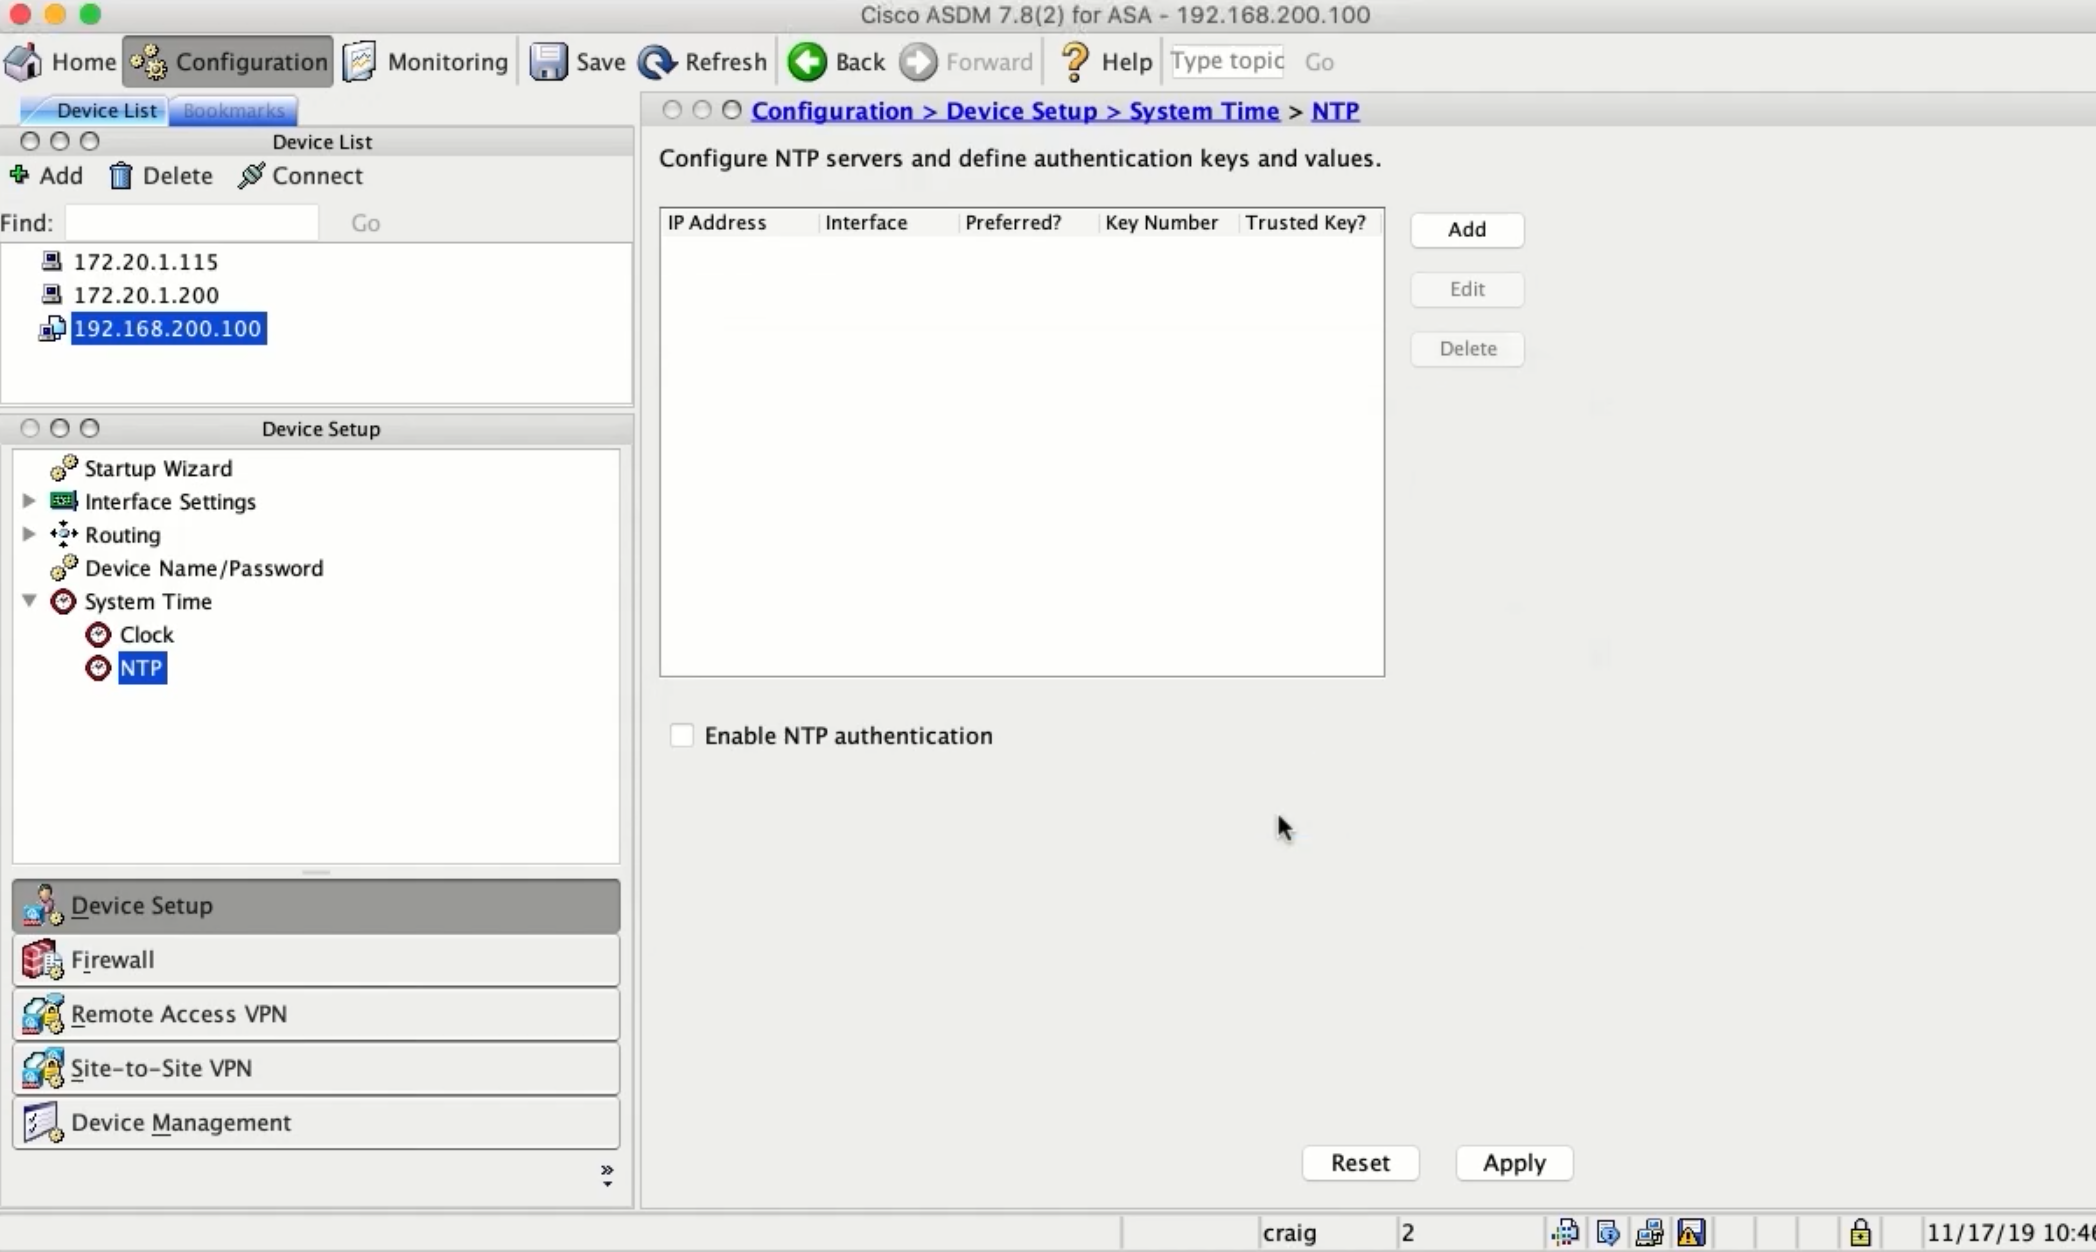The height and width of the screenshot is (1252, 2096).
Task: Click the Interface Settings icon
Action: [64, 500]
